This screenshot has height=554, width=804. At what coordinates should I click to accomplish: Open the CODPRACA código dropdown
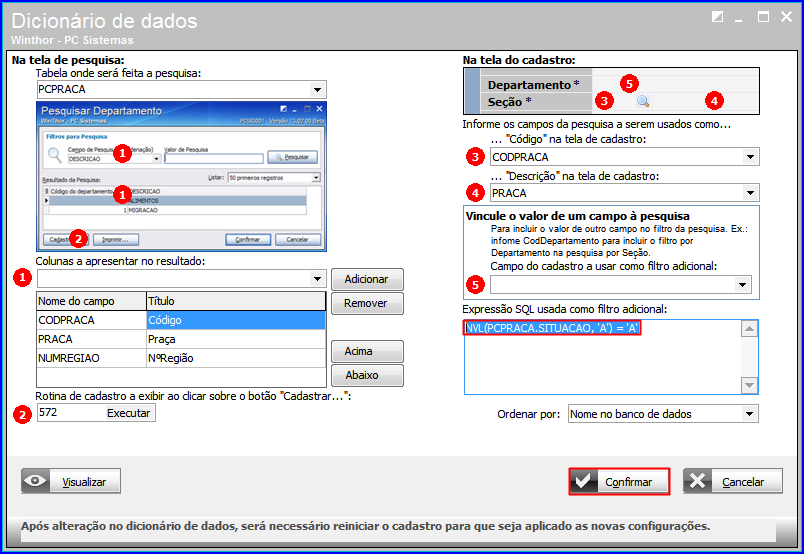pyautogui.click(x=750, y=157)
